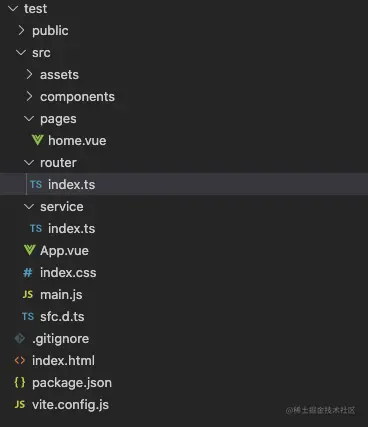Click the Vue icon beside home.vue
Viewport: 368px width, 427px height.
point(38,140)
